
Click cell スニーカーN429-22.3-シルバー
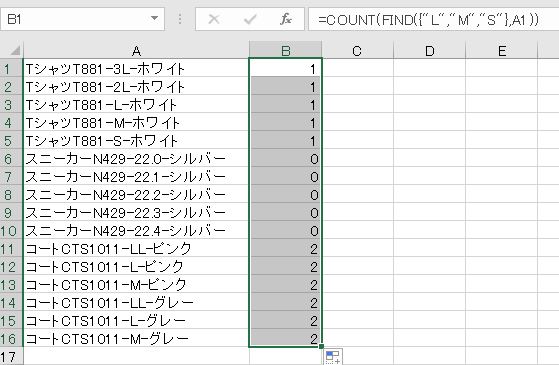(x=136, y=212)
